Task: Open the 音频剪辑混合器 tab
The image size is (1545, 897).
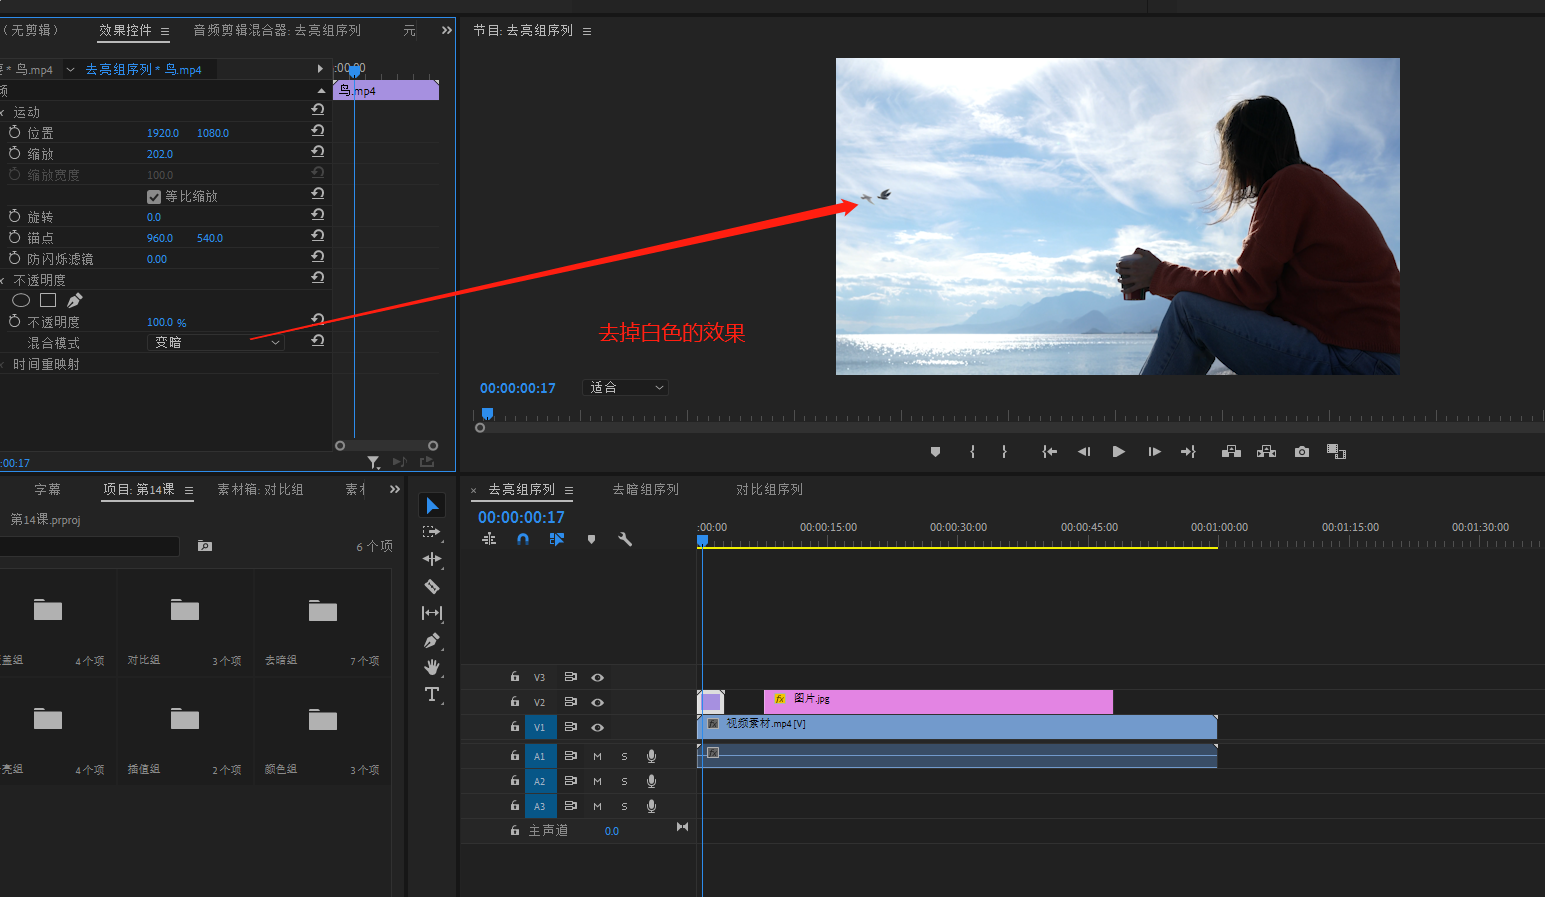Action: 277,31
